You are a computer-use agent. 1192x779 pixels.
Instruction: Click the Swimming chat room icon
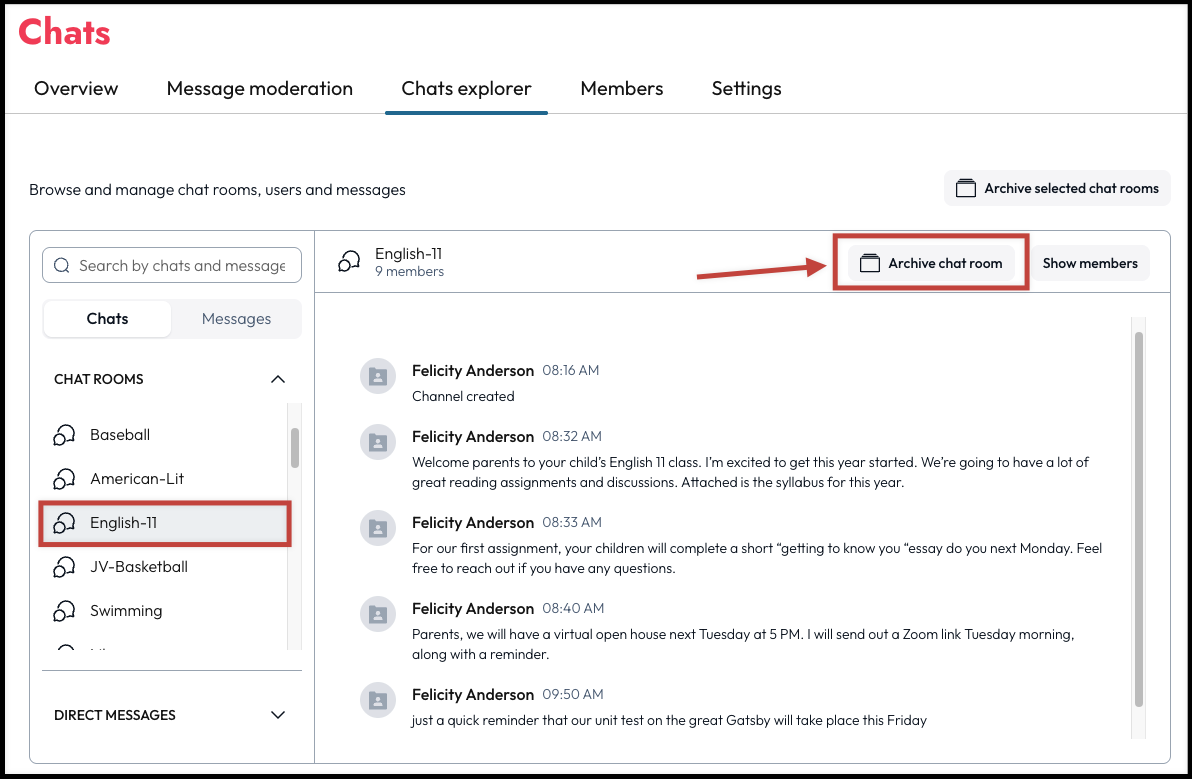pyautogui.click(x=64, y=611)
